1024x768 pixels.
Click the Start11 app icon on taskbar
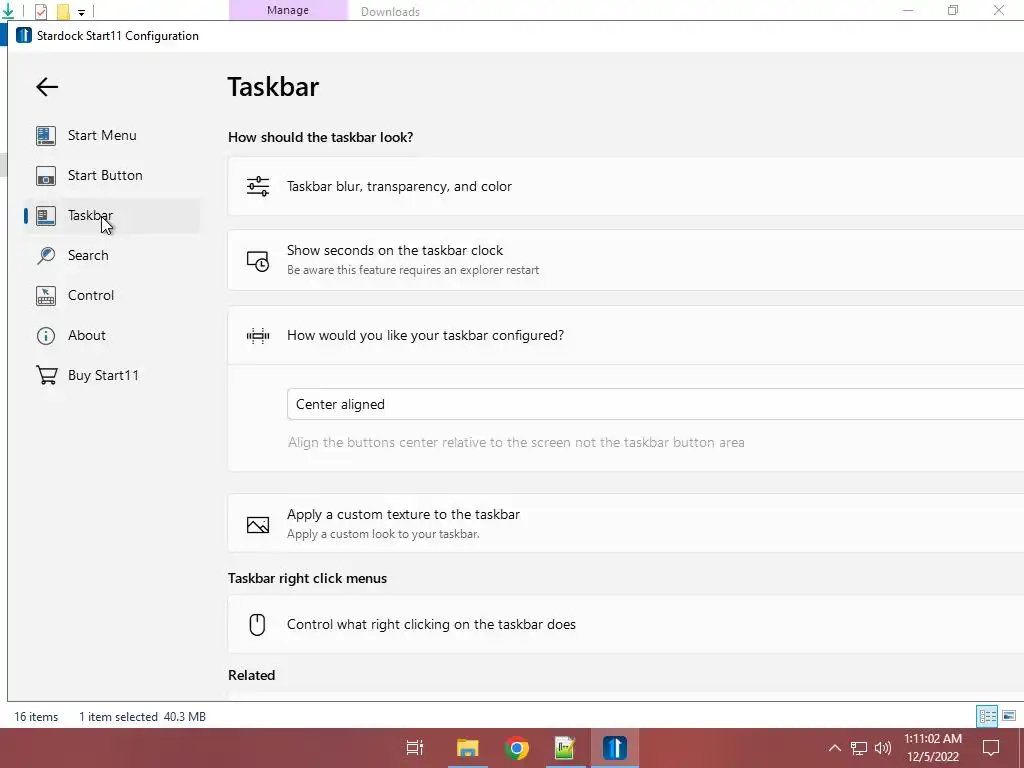[615, 748]
